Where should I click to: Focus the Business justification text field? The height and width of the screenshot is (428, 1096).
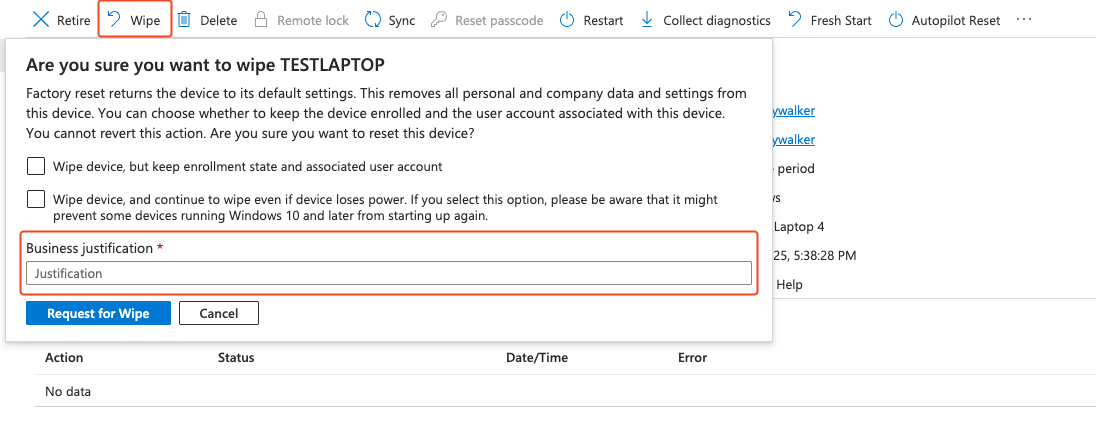[x=388, y=273]
